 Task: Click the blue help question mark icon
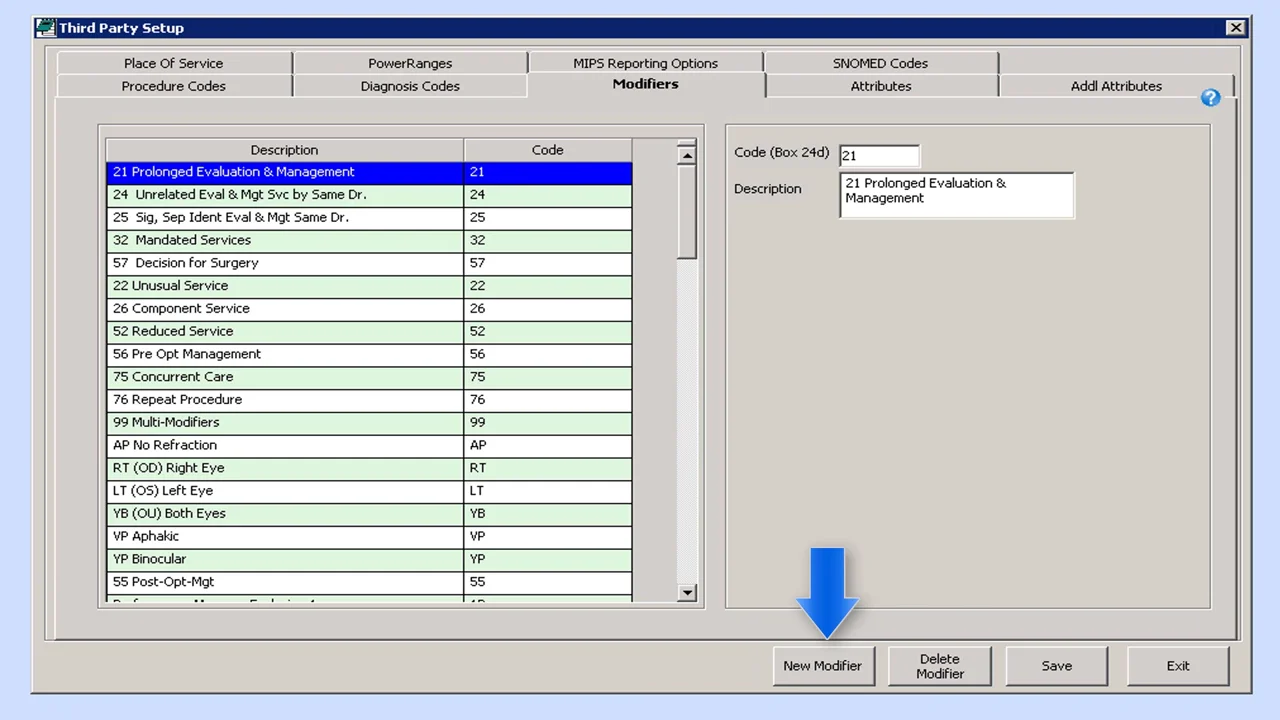1210,98
